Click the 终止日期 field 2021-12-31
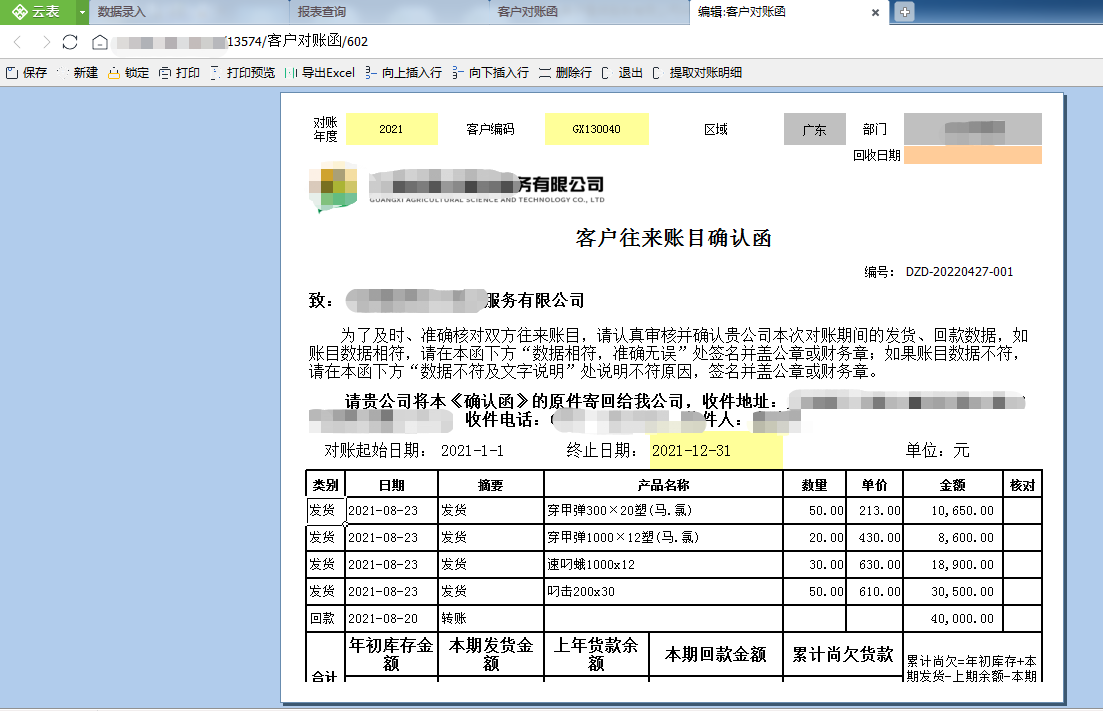 tap(715, 451)
